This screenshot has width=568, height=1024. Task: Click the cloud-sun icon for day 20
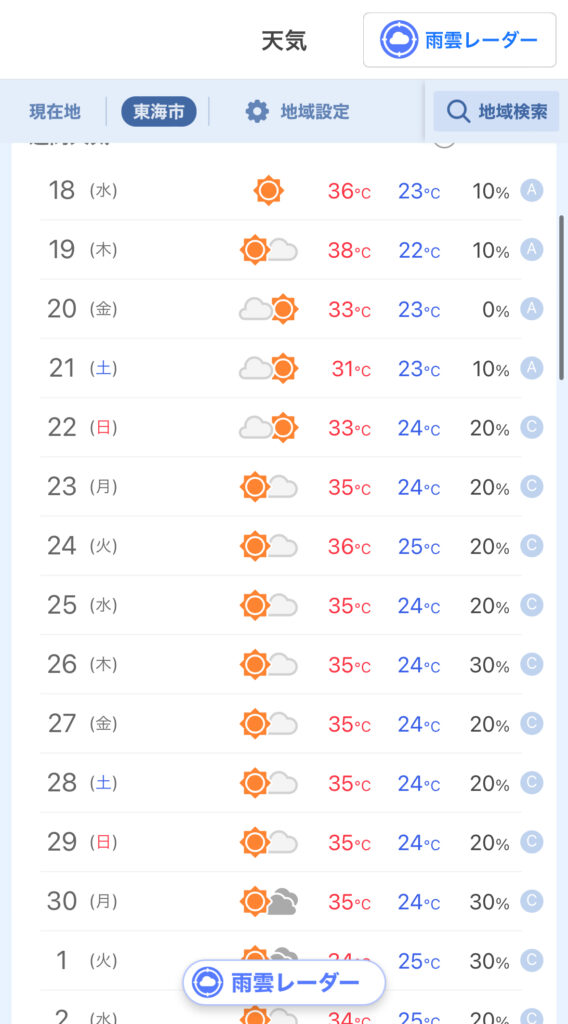(269, 309)
